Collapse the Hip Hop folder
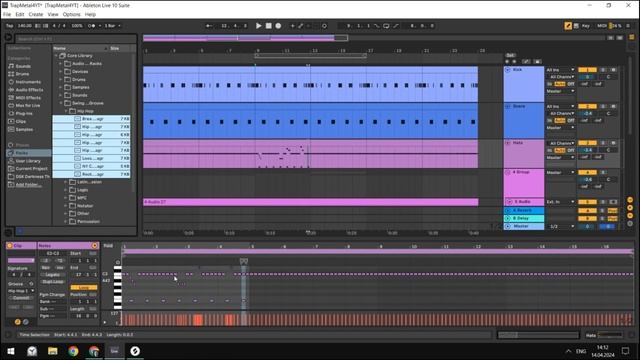This screenshot has width=640, height=360. [x=66, y=111]
